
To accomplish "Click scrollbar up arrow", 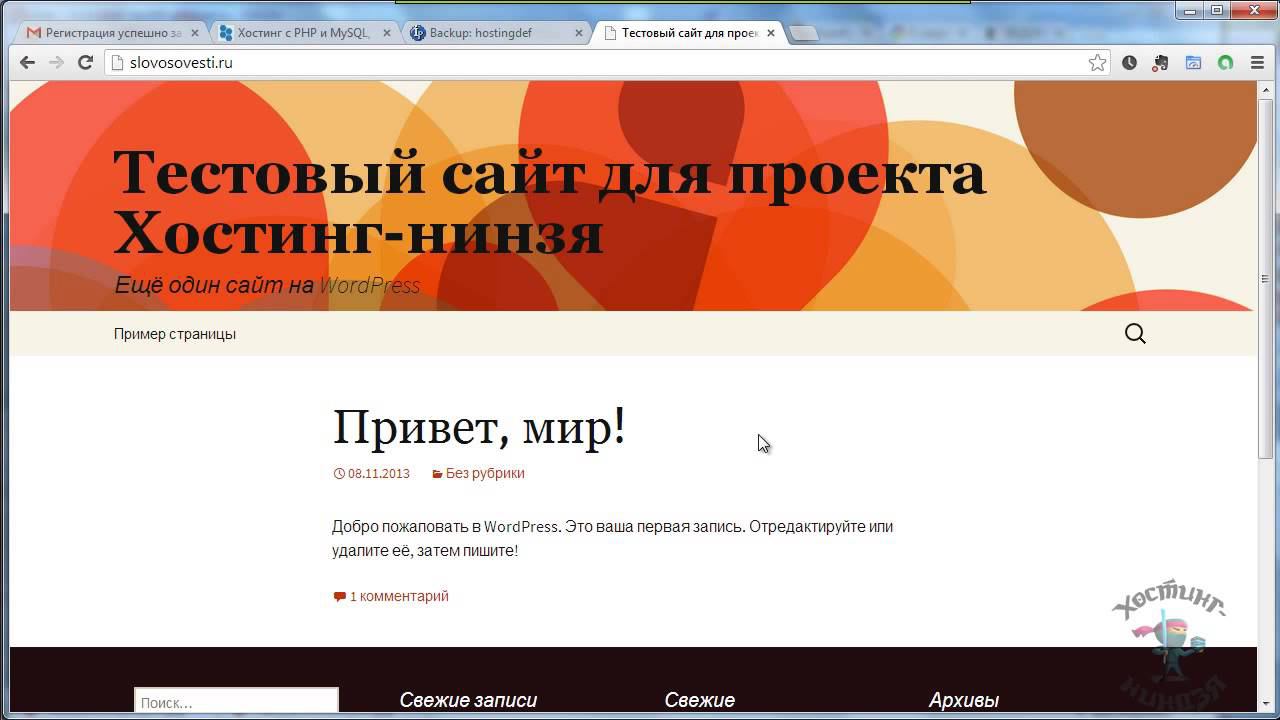I will (x=1264, y=90).
